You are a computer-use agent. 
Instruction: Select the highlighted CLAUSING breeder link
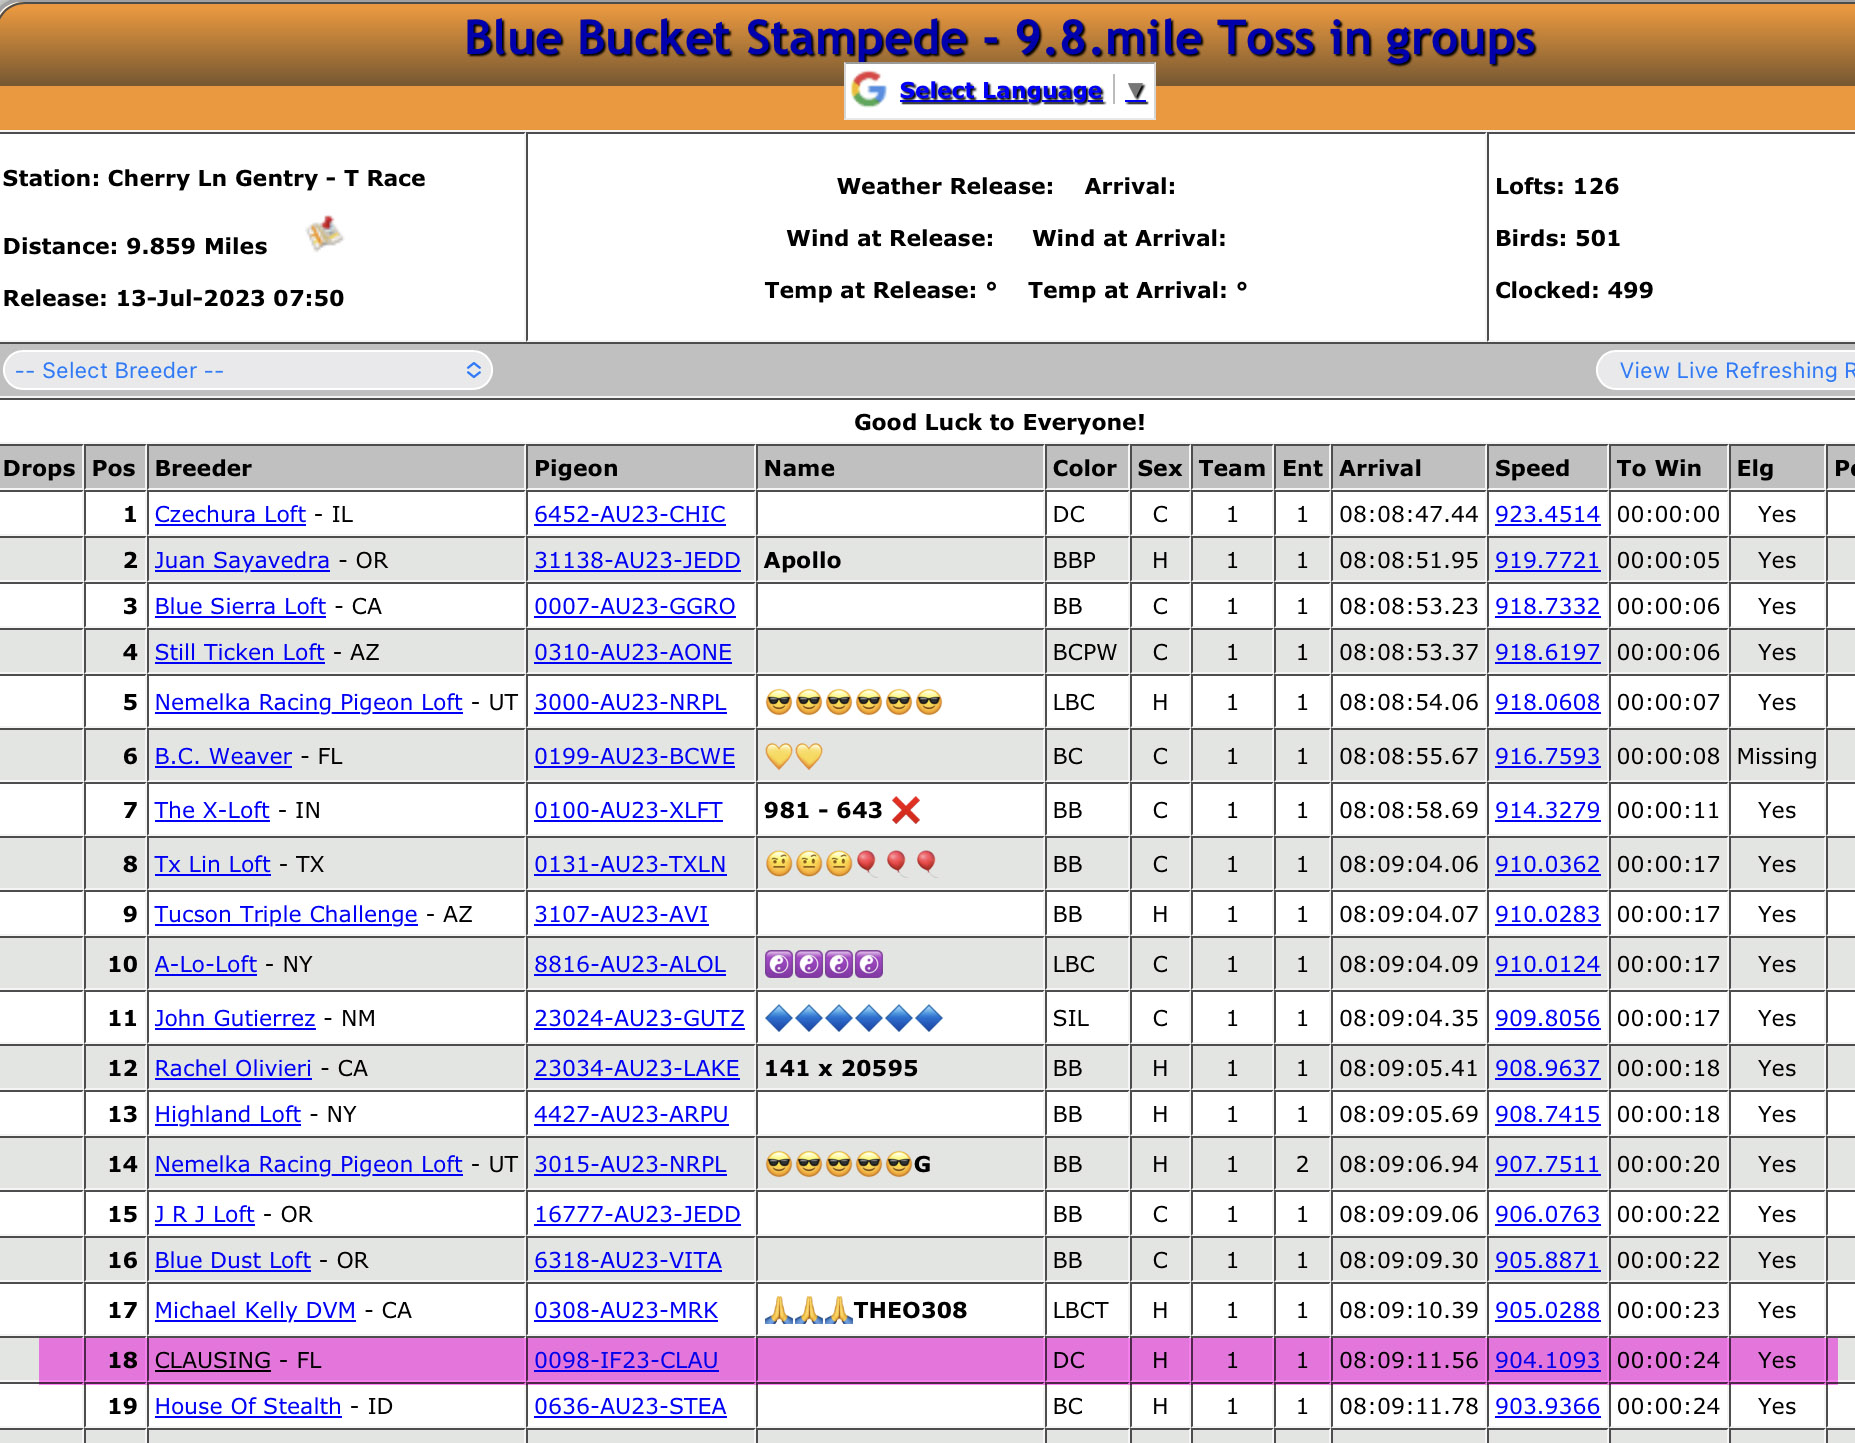click(212, 1360)
